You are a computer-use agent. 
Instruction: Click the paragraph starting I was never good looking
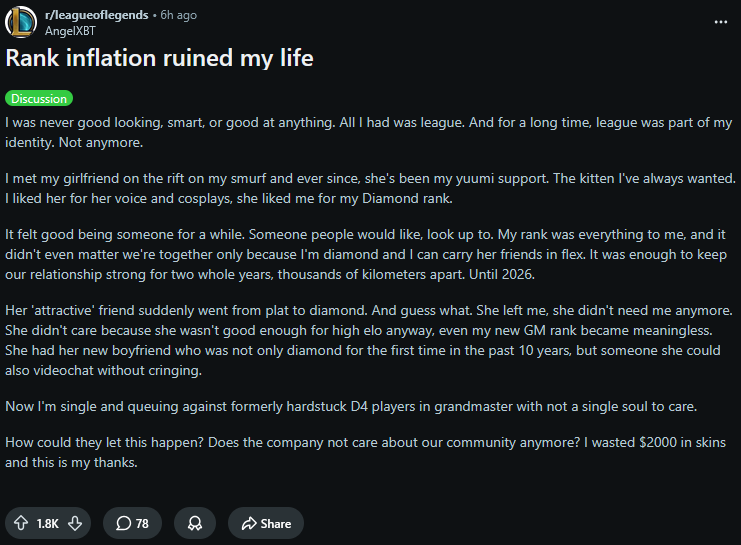[x=369, y=132]
